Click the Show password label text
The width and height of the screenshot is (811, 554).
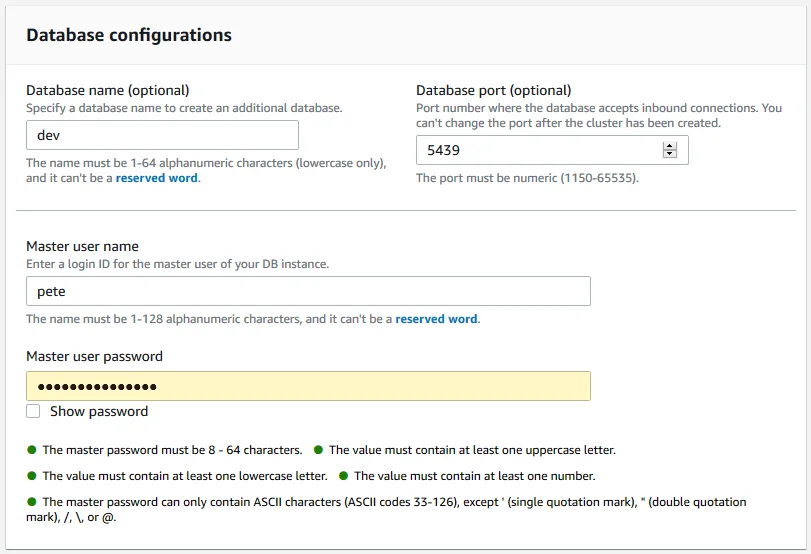tap(99, 411)
